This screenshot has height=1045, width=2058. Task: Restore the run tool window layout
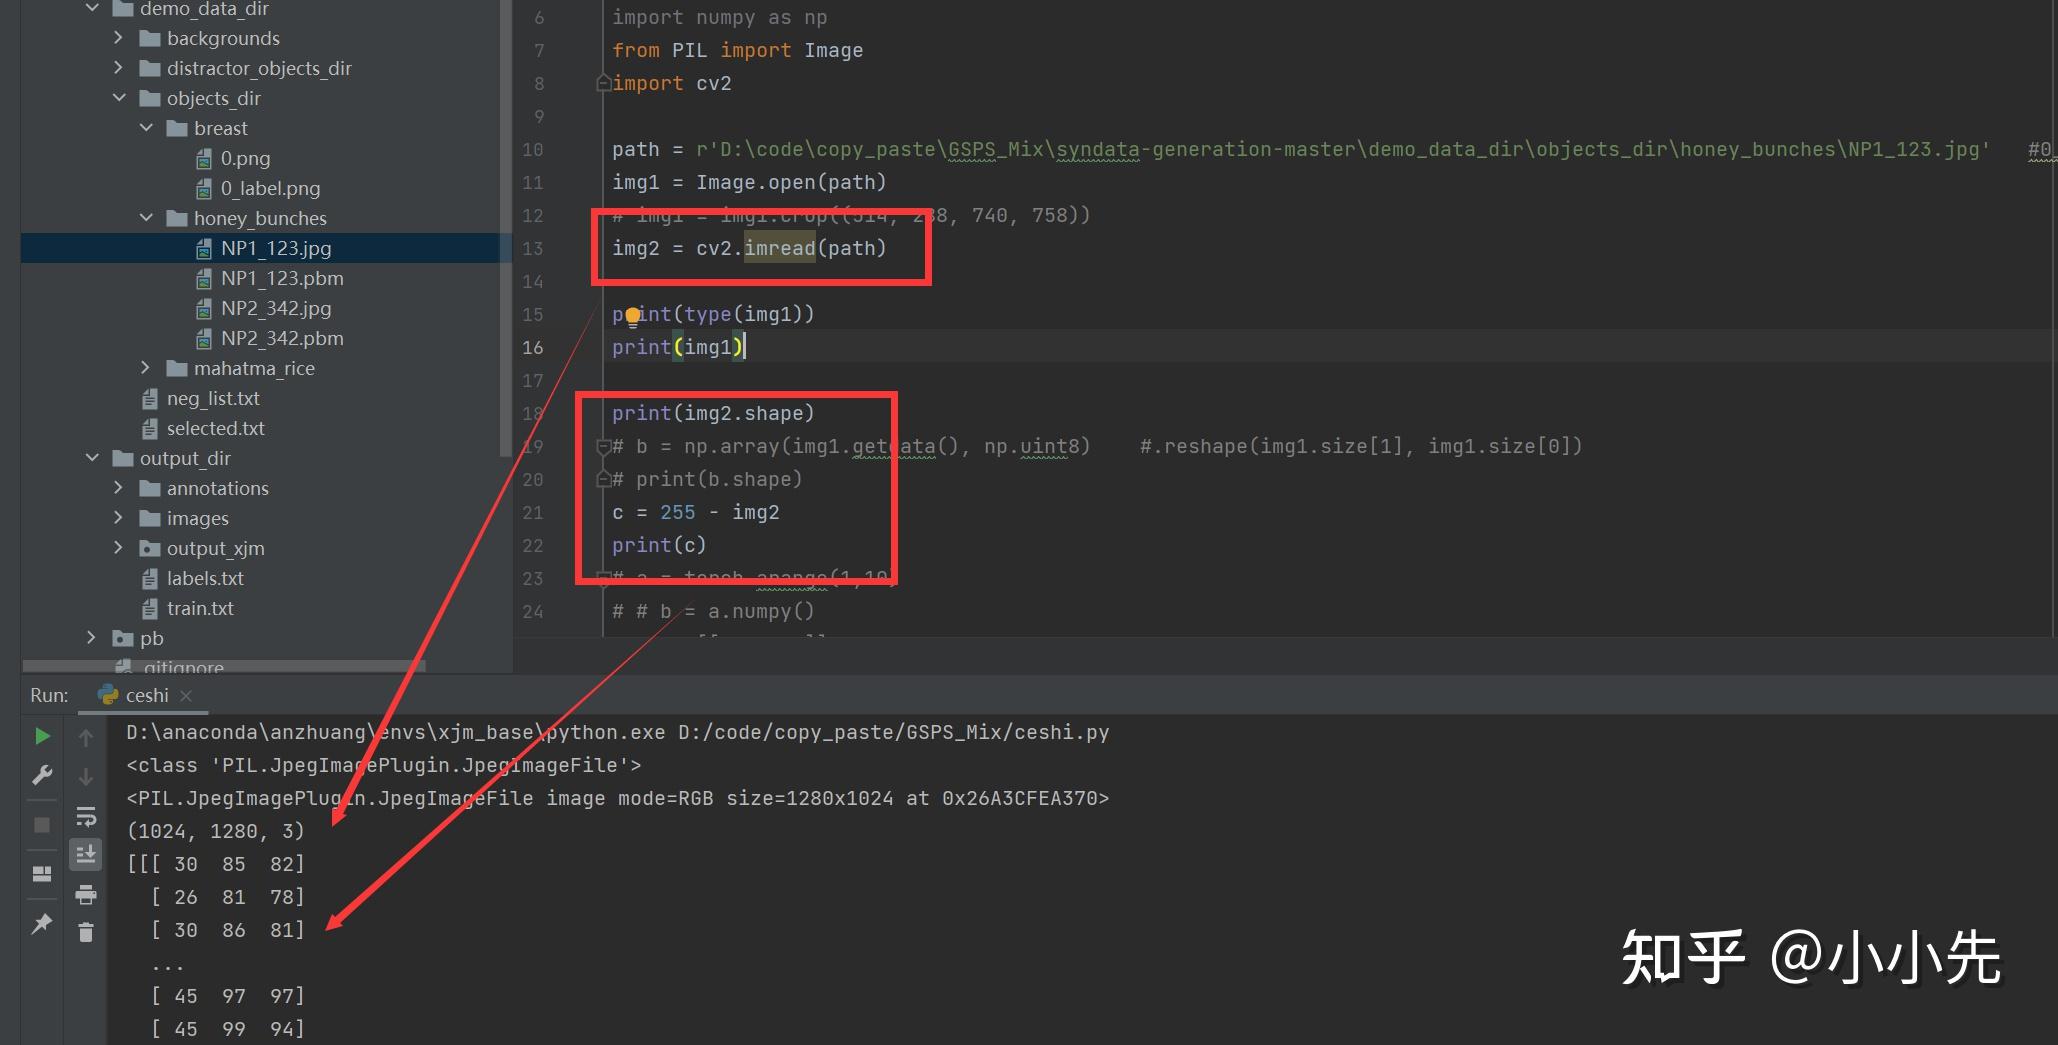pyautogui.click(x=41, y=873)
